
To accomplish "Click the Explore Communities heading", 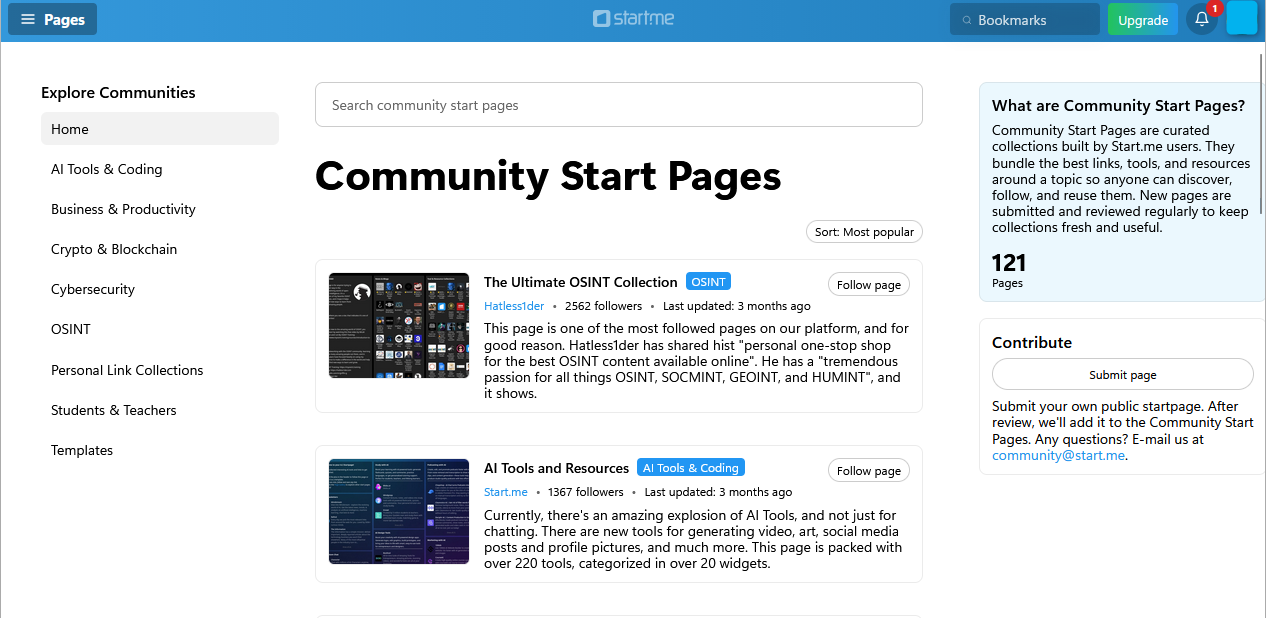I will click(118, 93).
